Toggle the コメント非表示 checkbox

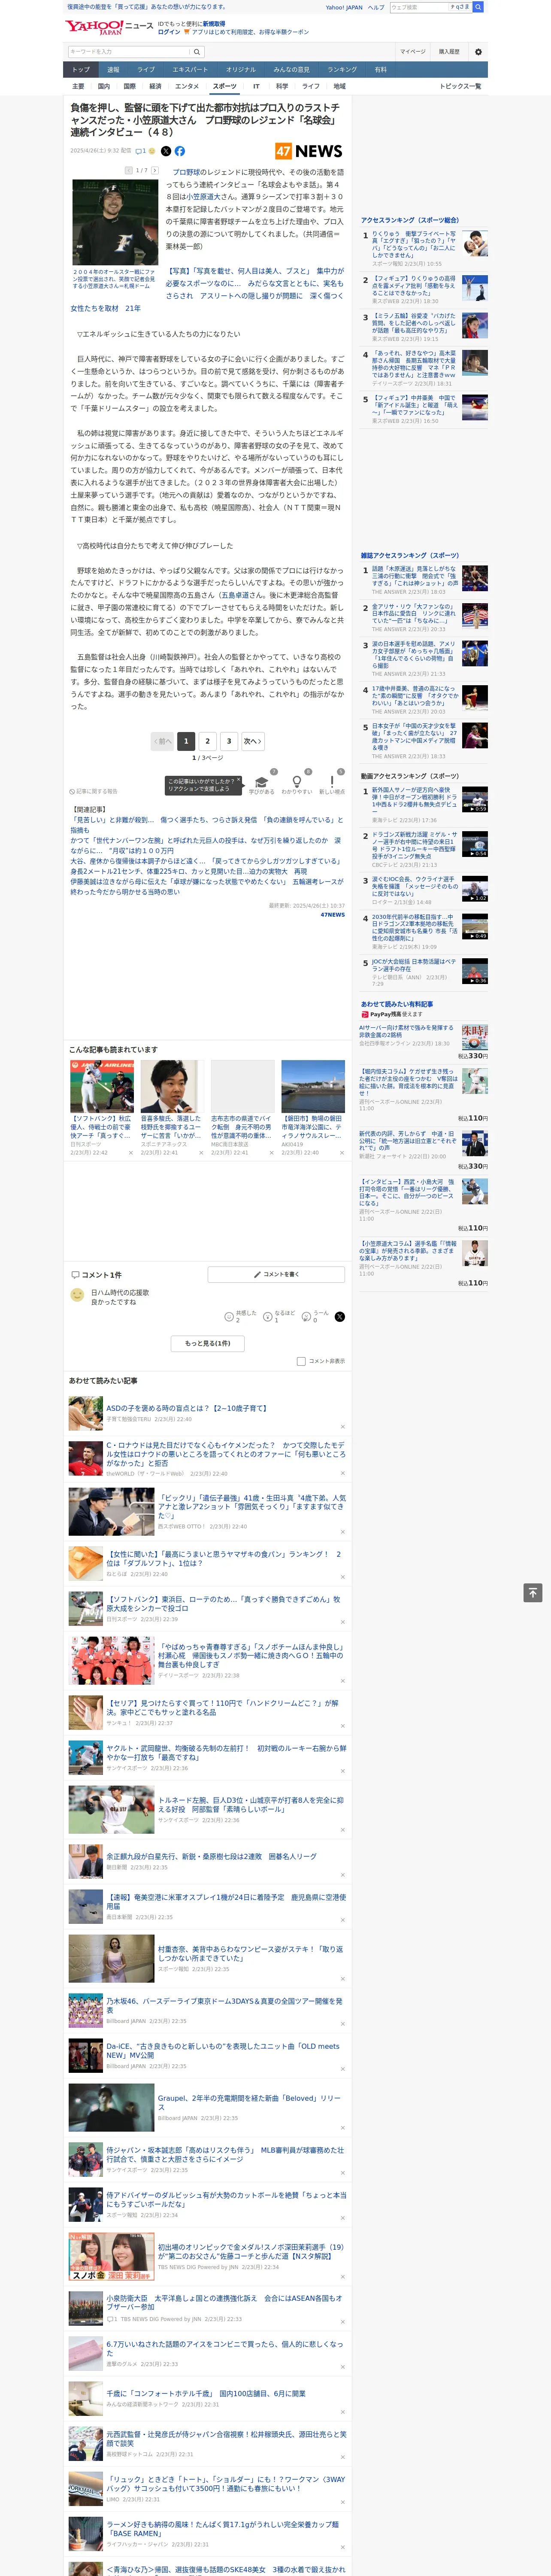coord(301,1361)
